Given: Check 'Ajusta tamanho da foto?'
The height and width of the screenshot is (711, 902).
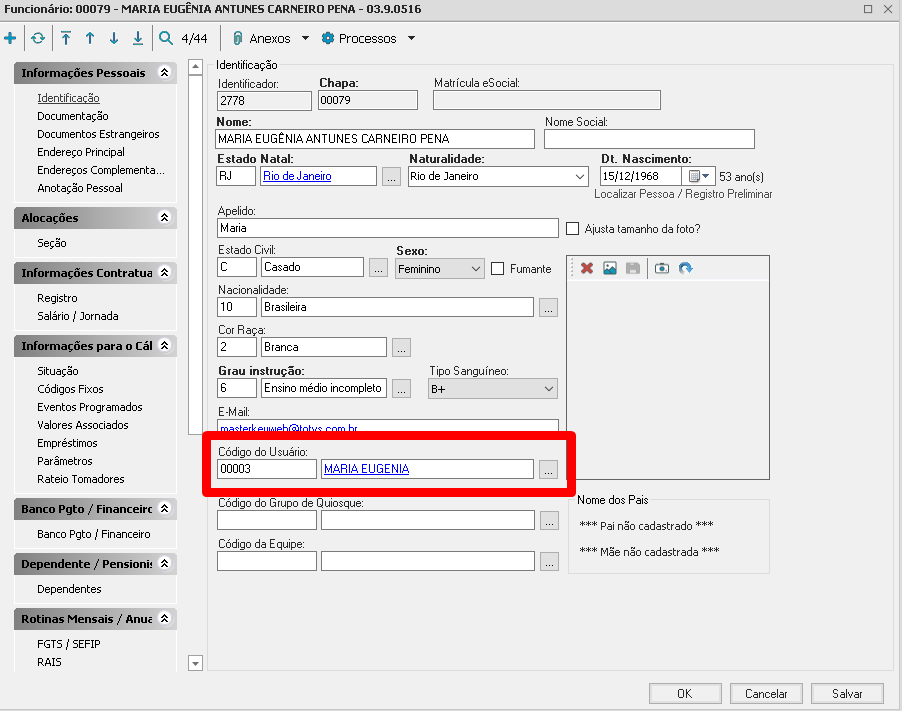Looking at the screenshot, I should tap(571, 227).
